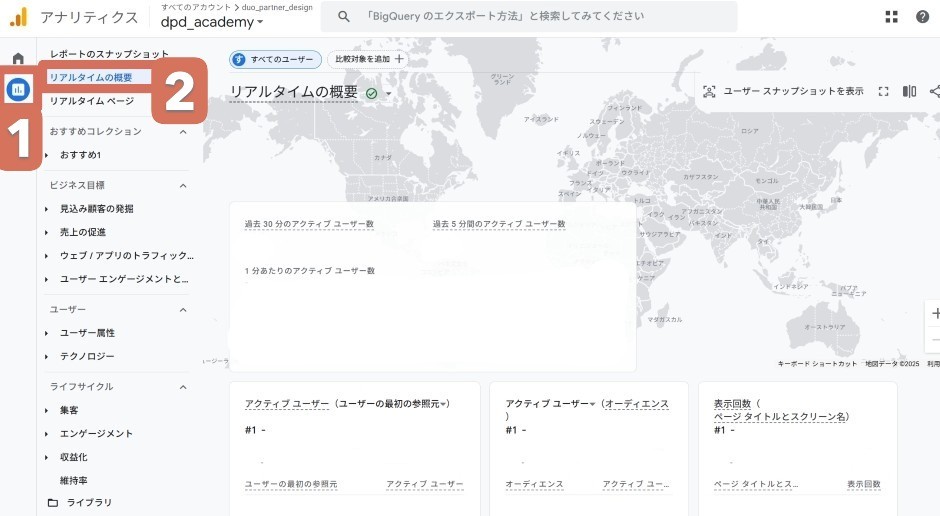Click the Google Analytics logo
Image resolution: width=940 pixels, height=516 pixels.
18,17
